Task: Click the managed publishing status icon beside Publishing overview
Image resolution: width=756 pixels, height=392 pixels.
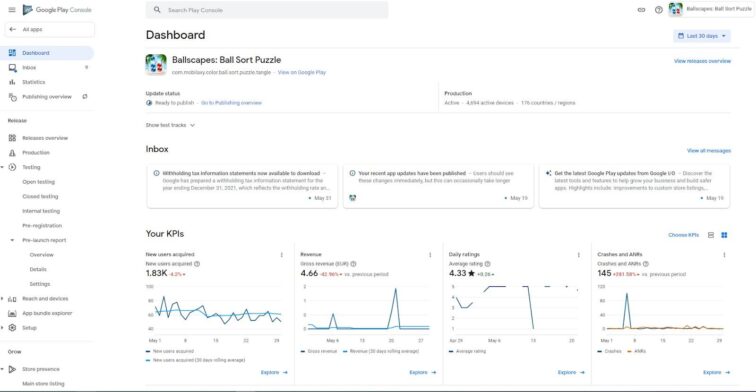Action: click(85, 96)
